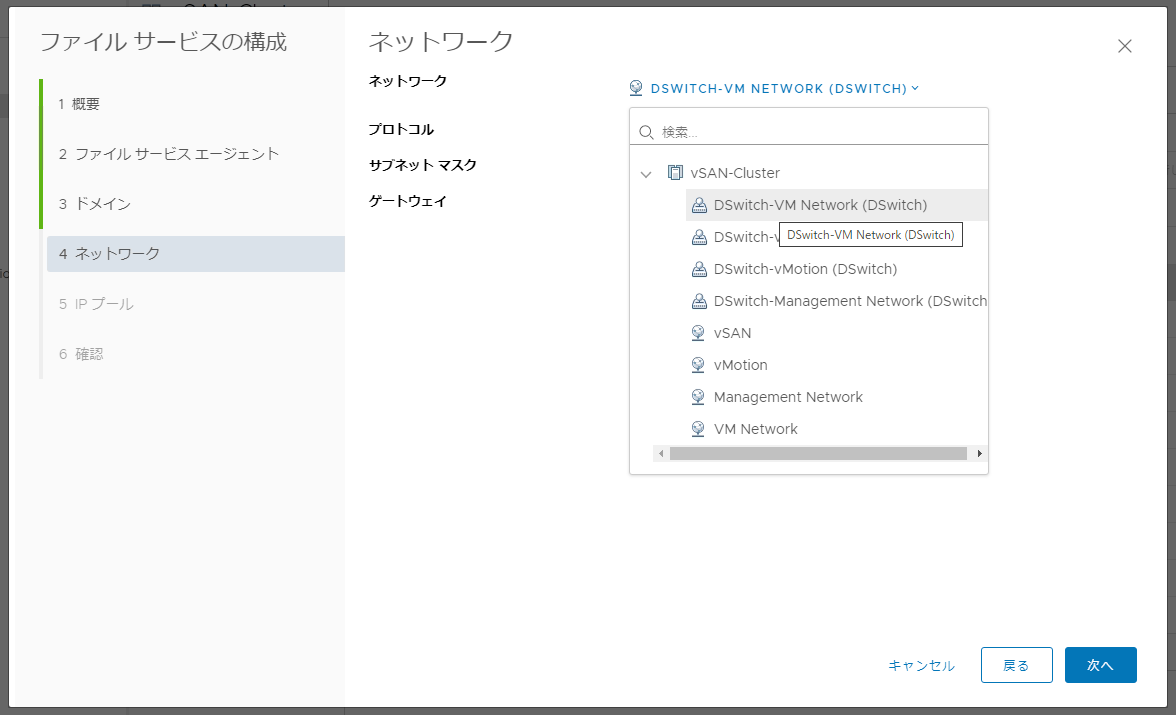This screenshot has width=1176, height=715.
Task: Click the 戻る back button
Action: tap(1016, 665)
